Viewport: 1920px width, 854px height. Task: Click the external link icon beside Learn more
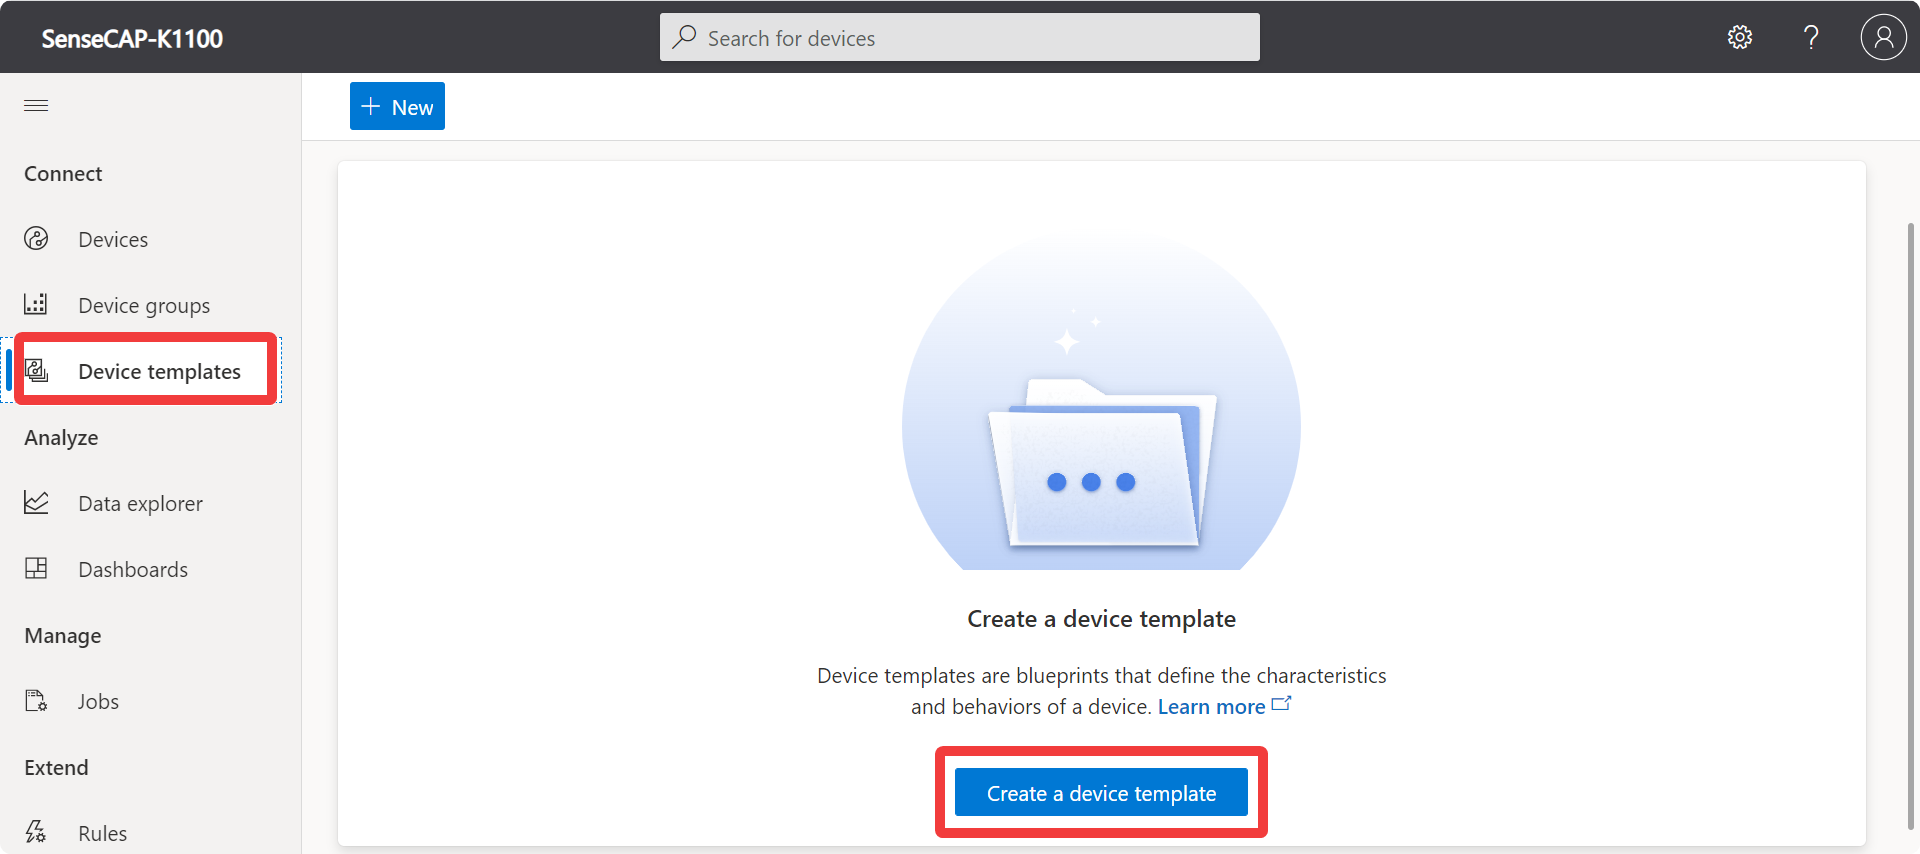(x=1281, y=704)
